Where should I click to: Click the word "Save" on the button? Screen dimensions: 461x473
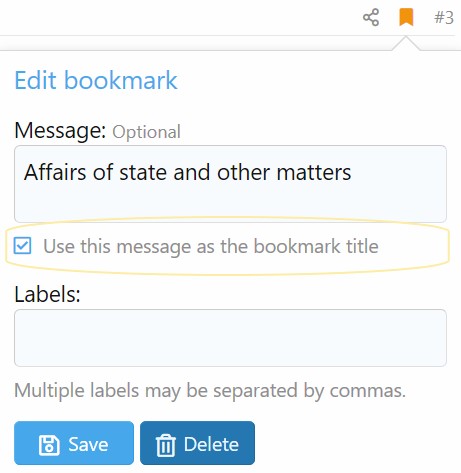88,444
